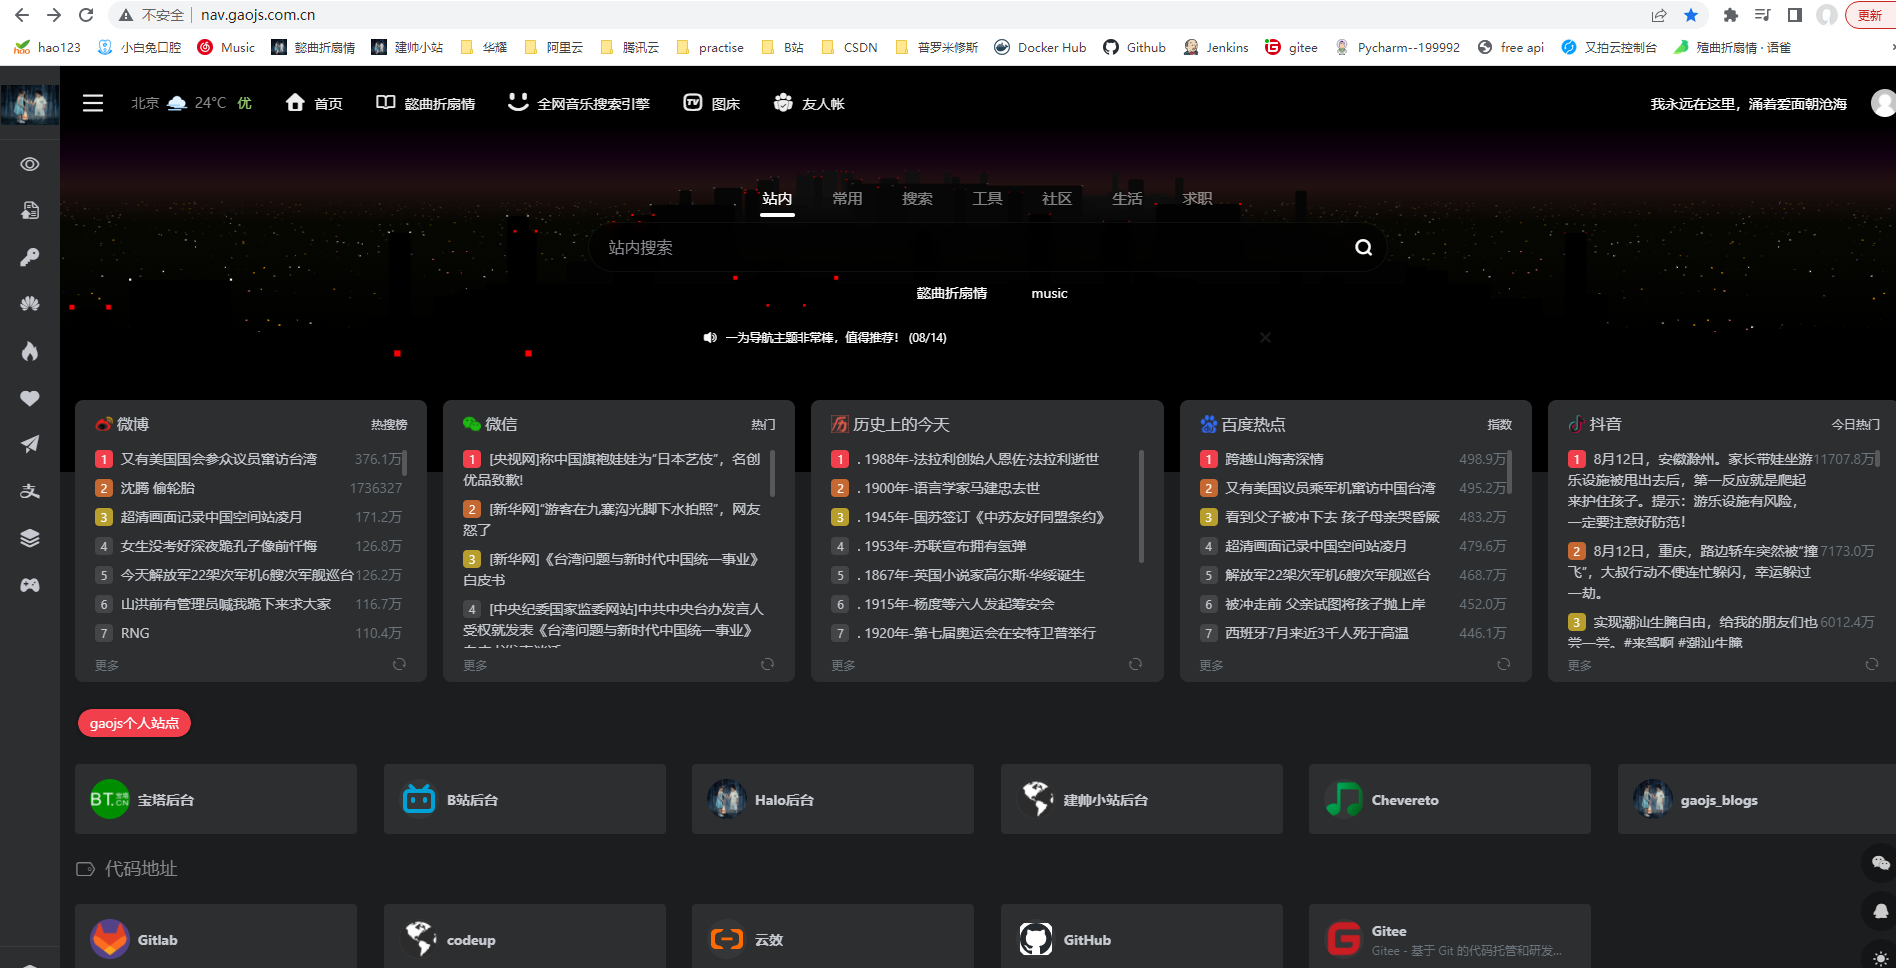1896x968 pixels.
Task: Open the Chevereto site card
Action: (x=1450, y=799)
